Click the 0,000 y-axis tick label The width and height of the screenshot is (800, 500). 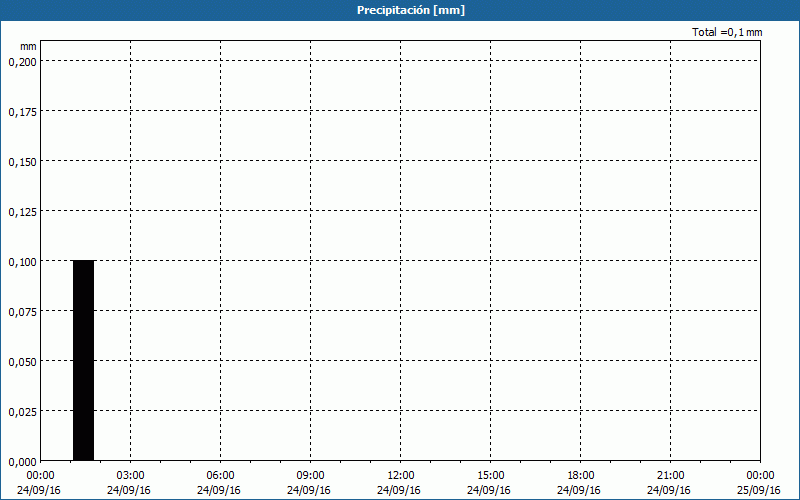click(22, 461)
